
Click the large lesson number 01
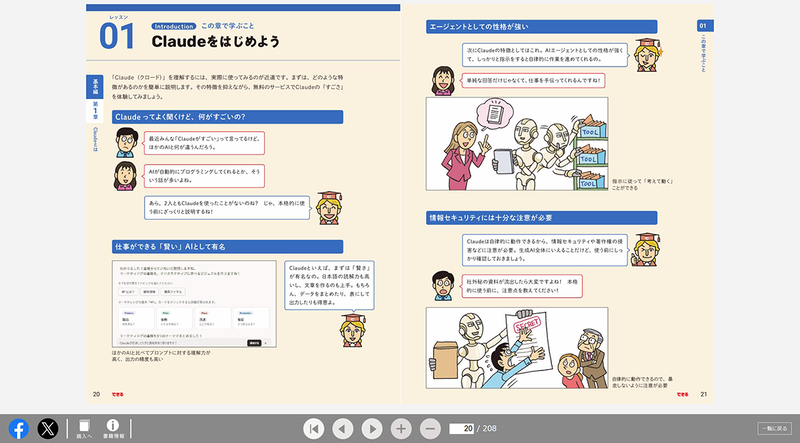click(x=117, y=37)
